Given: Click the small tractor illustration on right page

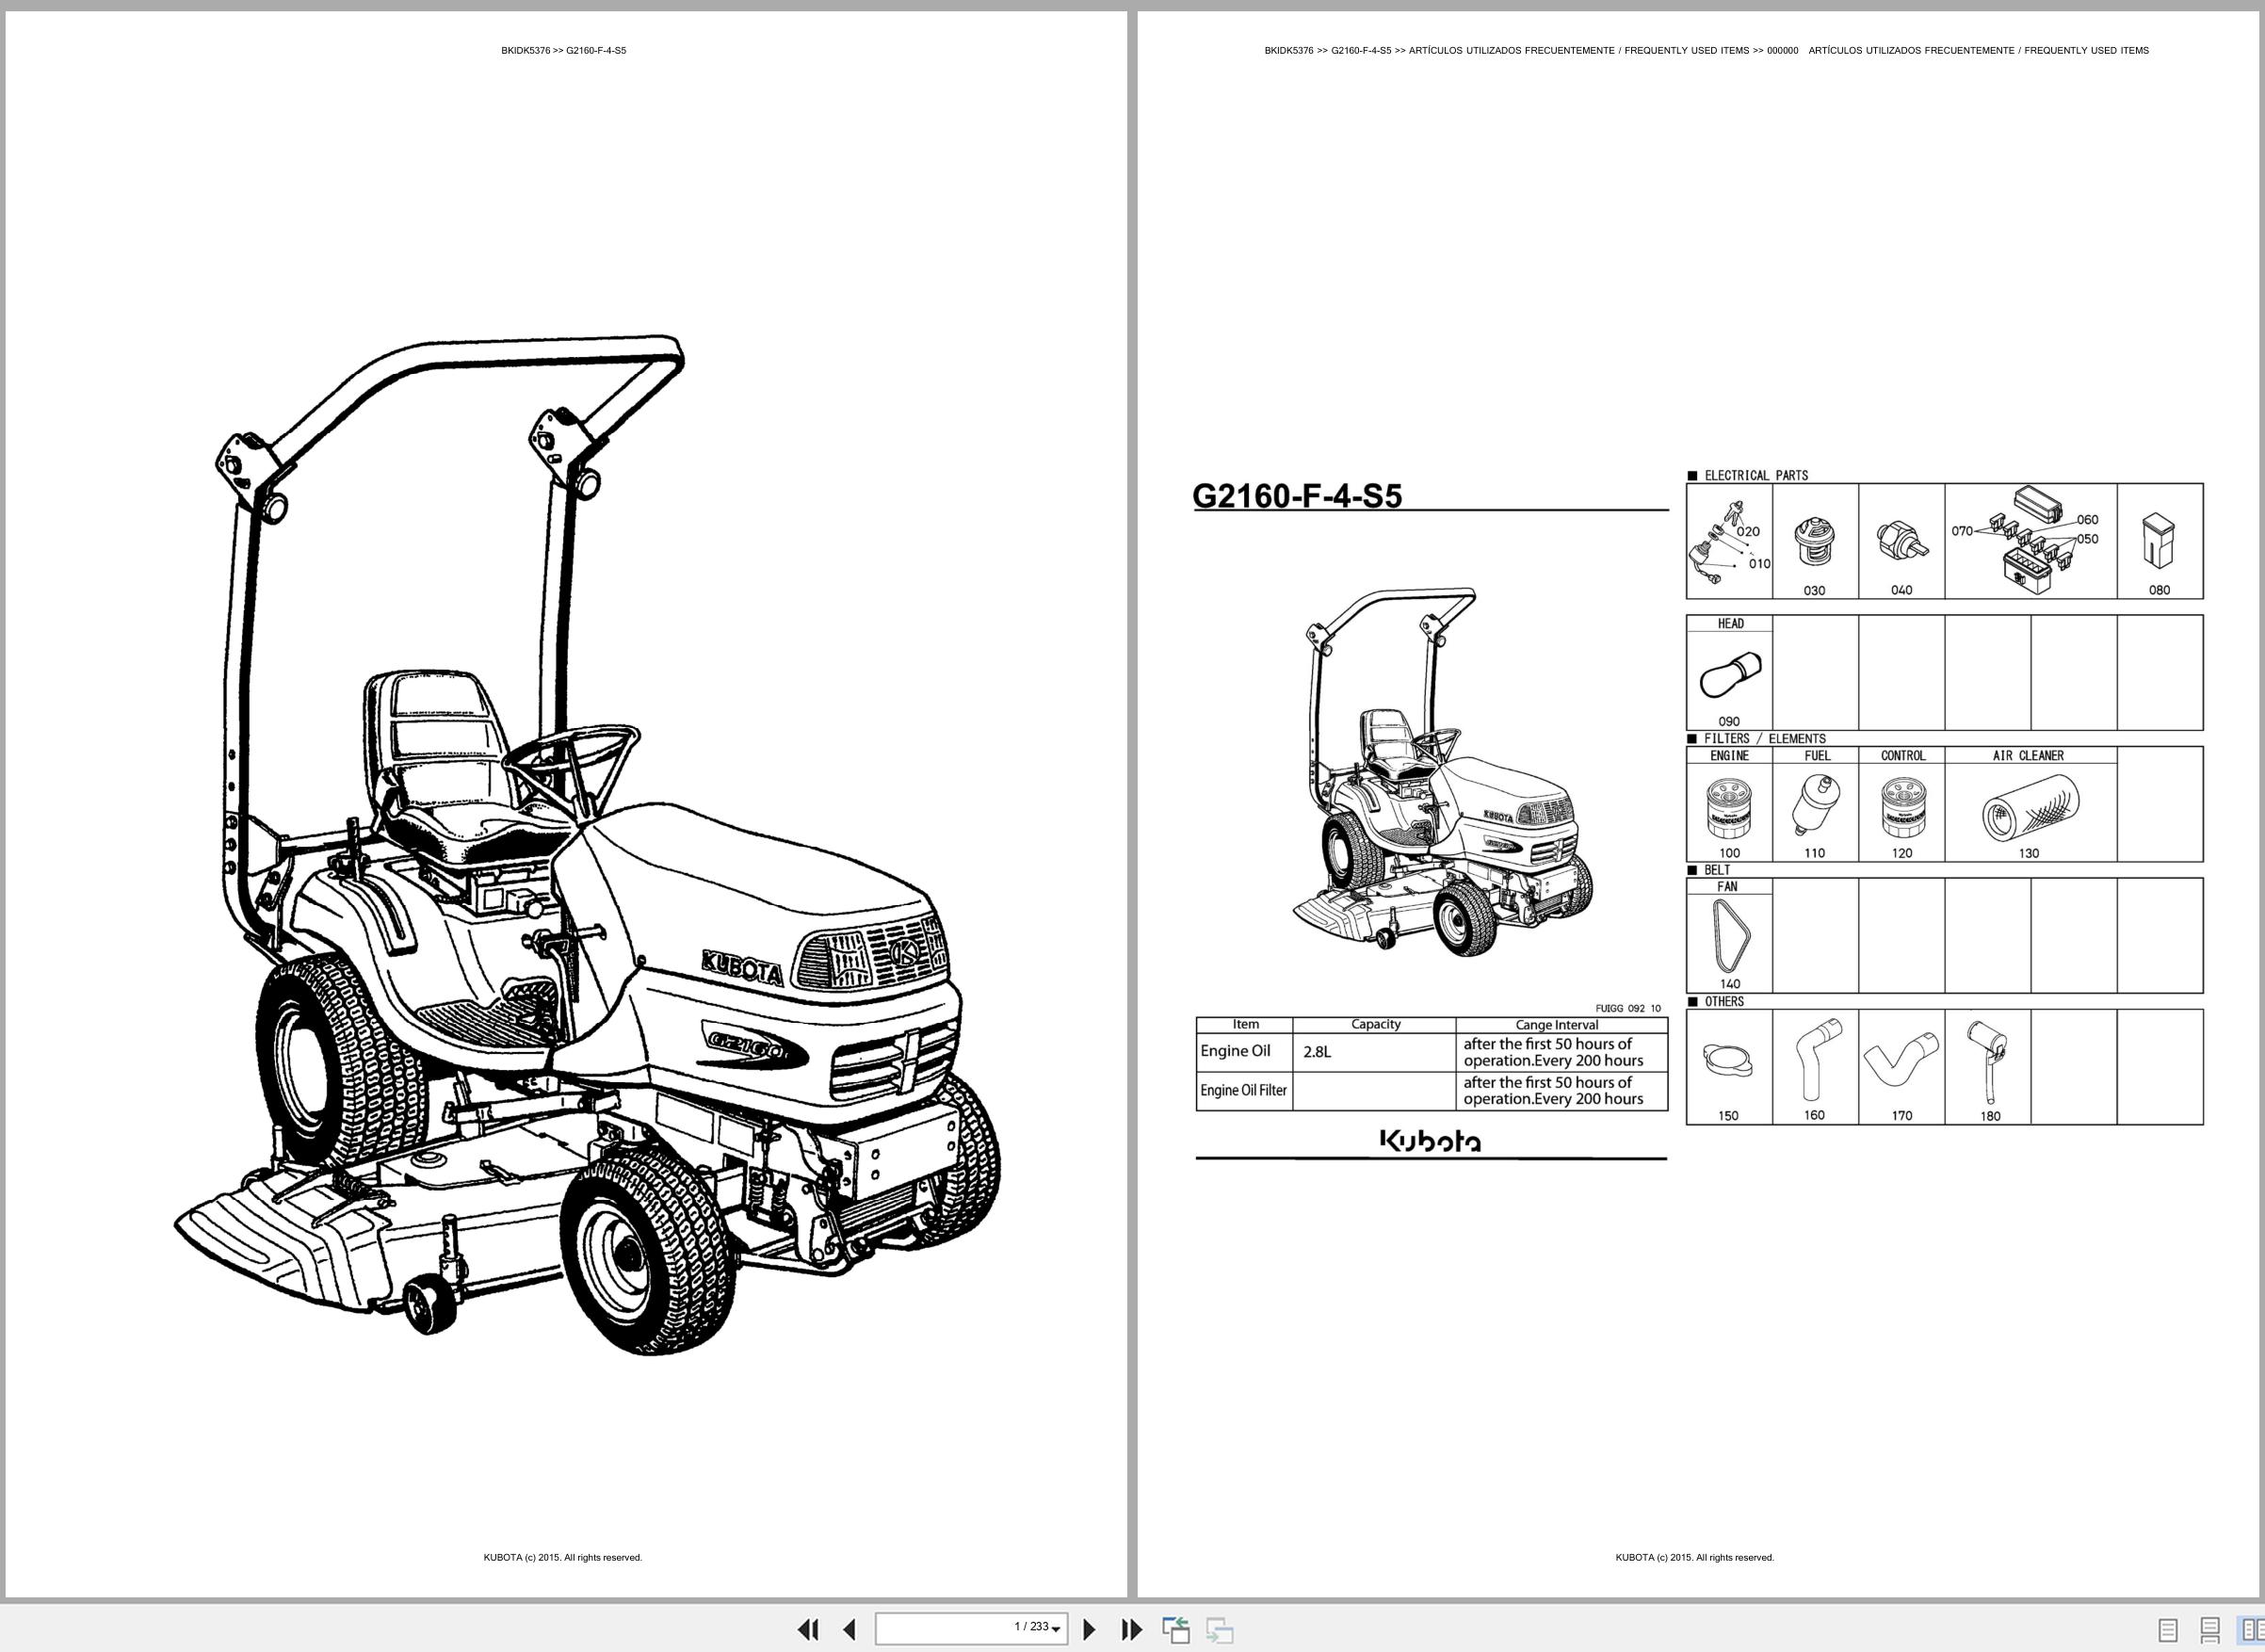Looking at the screenshot, I should pos(1443,772).
